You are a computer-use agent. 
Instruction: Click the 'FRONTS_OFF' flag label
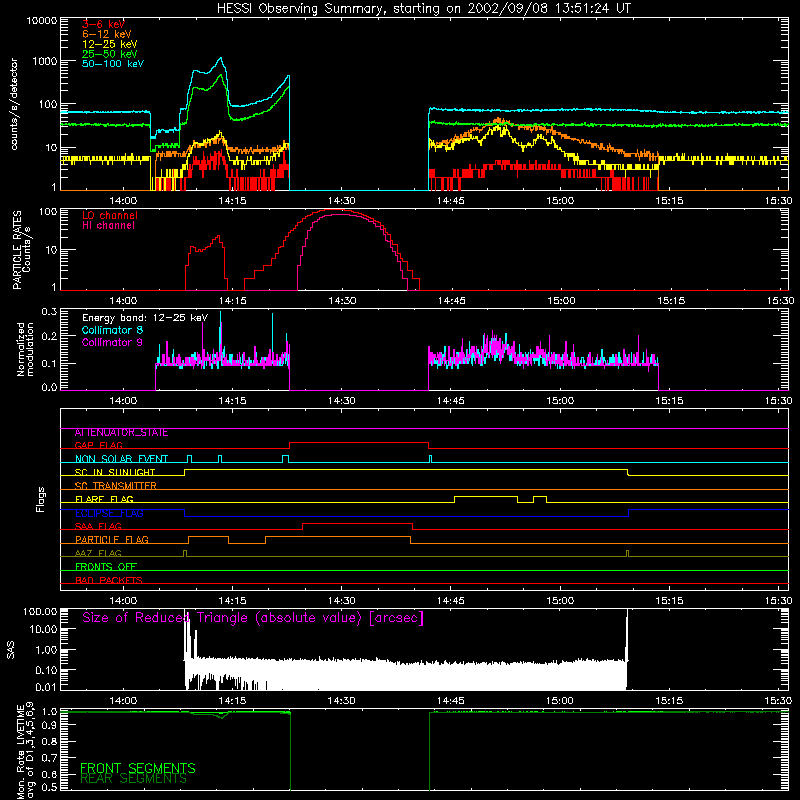click(x=106, y=567)
